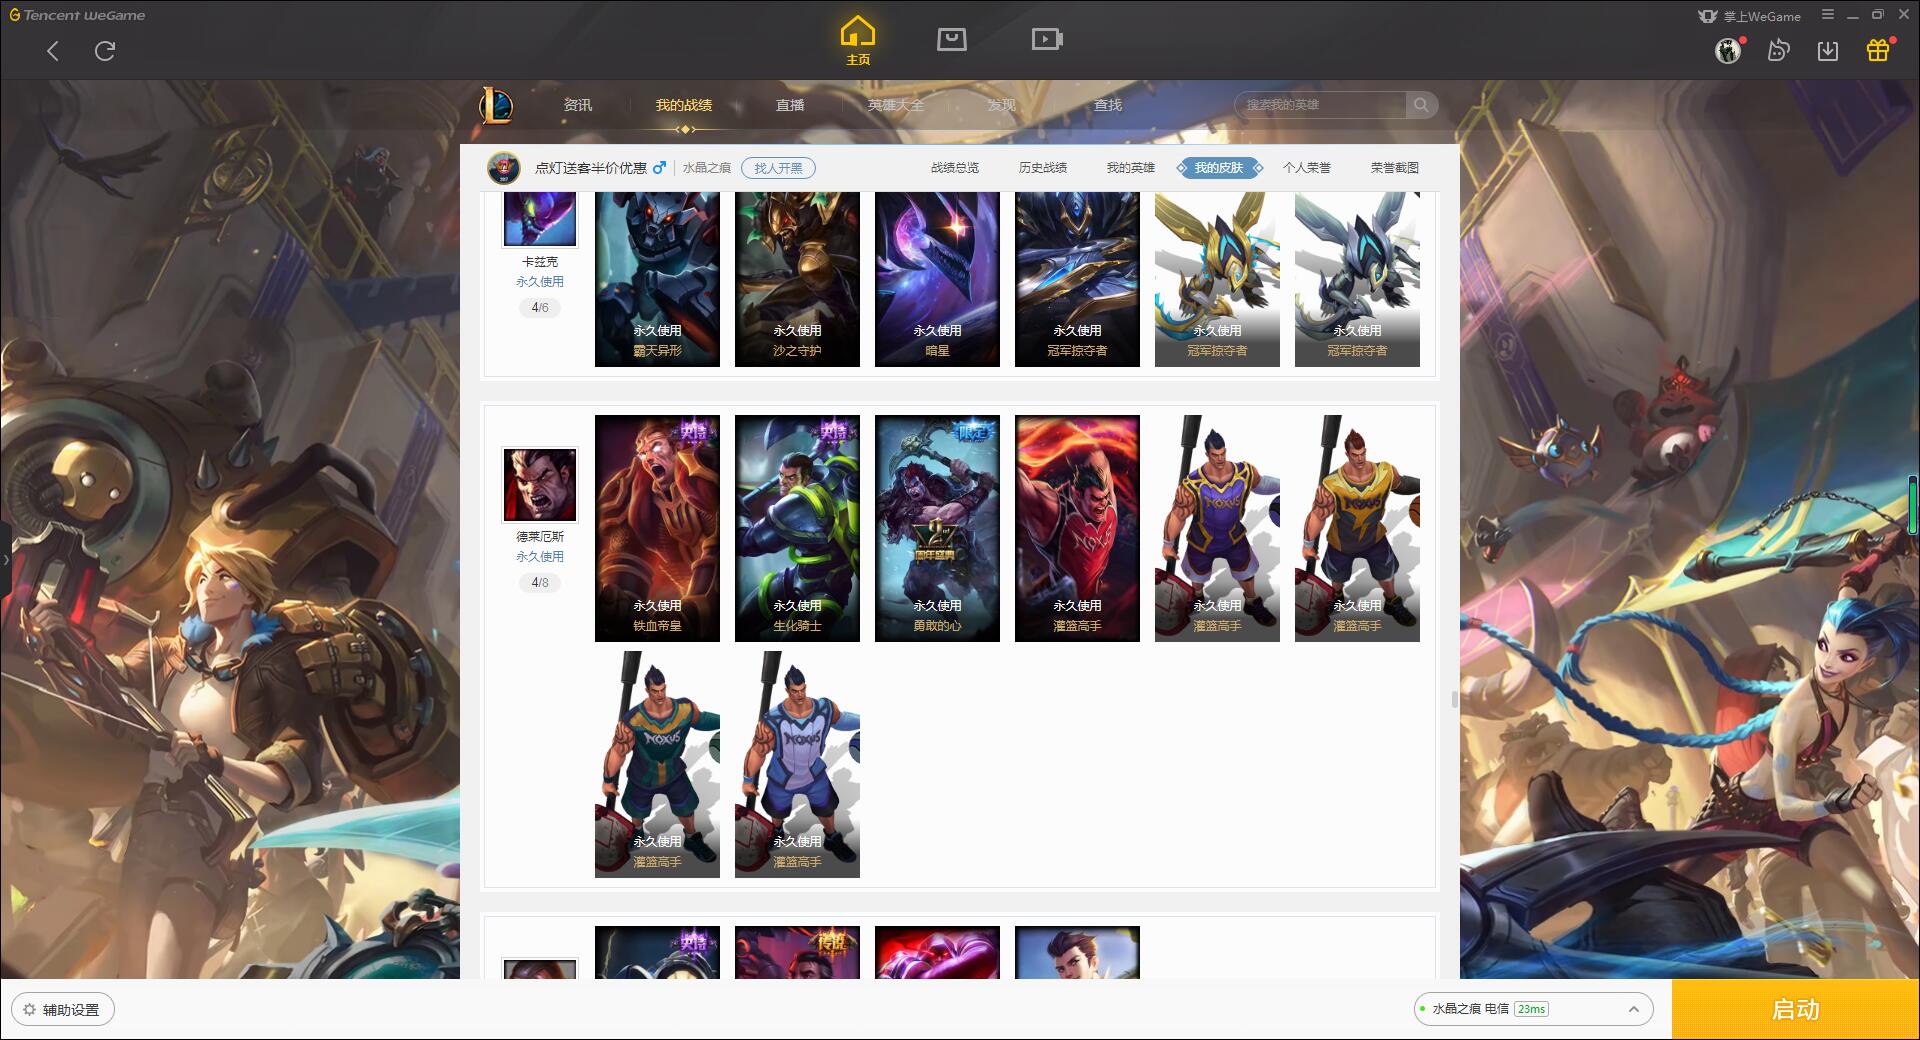The height and width of the screenshot is (1040, 1920).
Task: Open the 沙之守护 skin card
Action: click(x=797, y=279)
